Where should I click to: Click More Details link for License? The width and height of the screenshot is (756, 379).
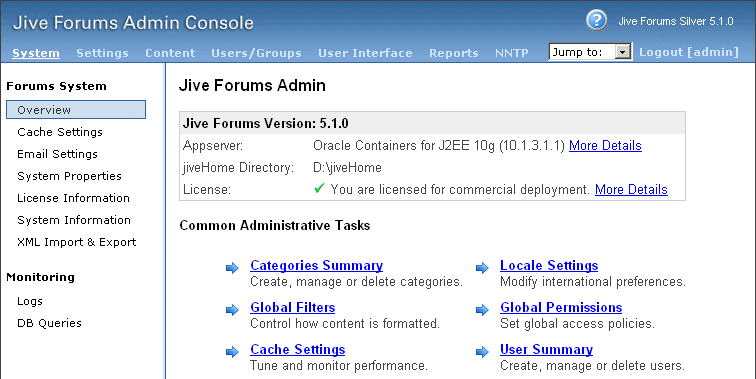(631, 190)
